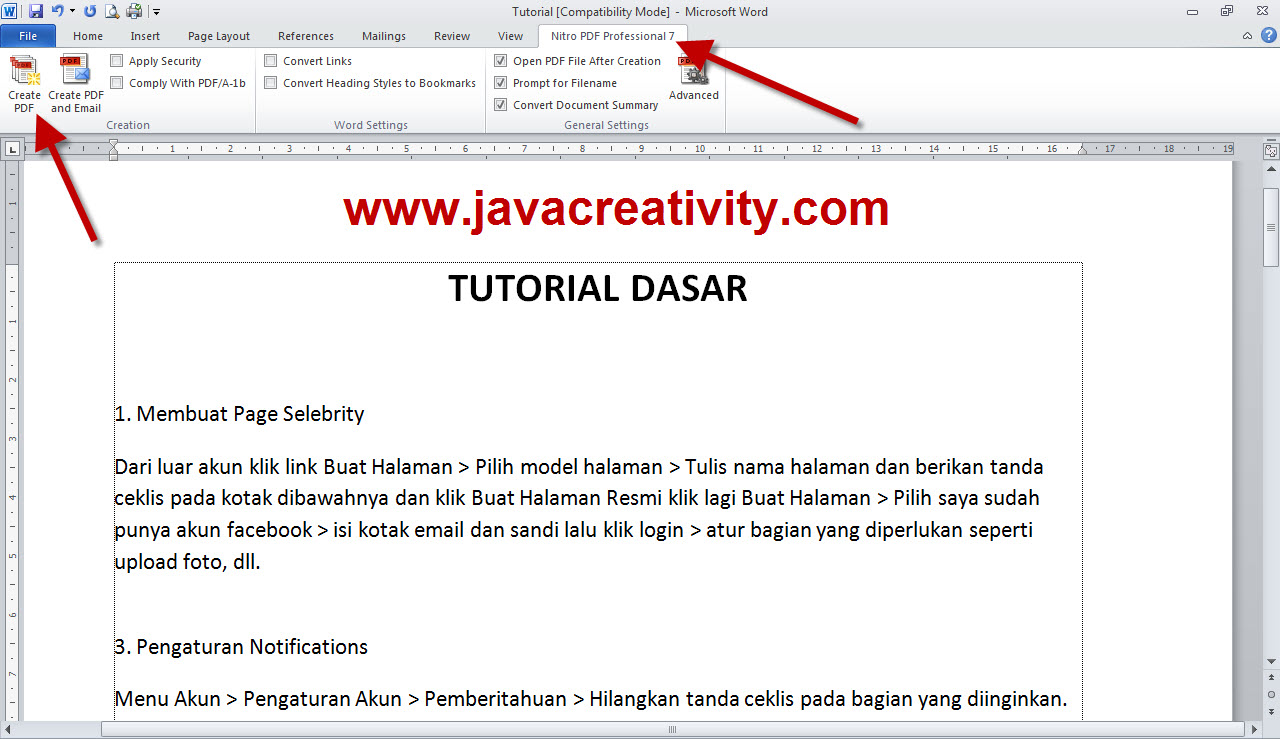Select the References tab
This screenshot has width=1280, height=739.
[x=306, y=36]
